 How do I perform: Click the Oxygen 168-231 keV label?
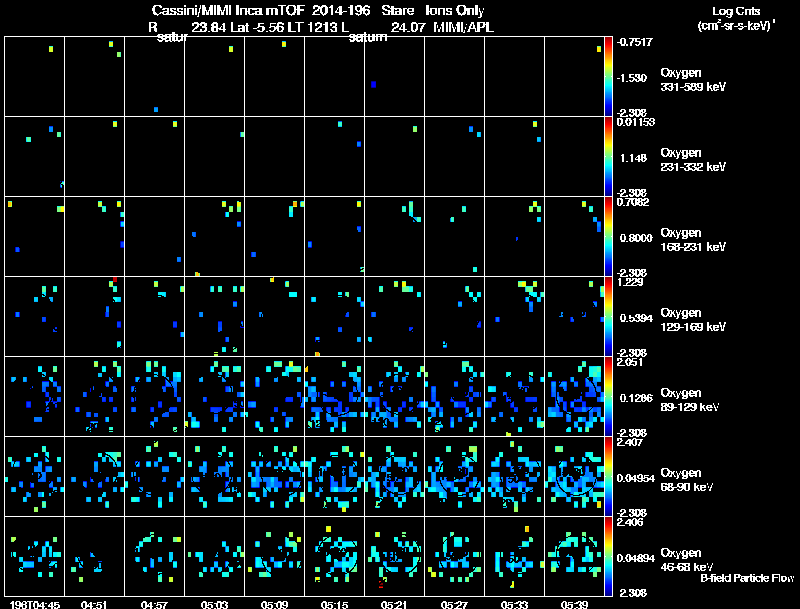[x=693, y=239]
